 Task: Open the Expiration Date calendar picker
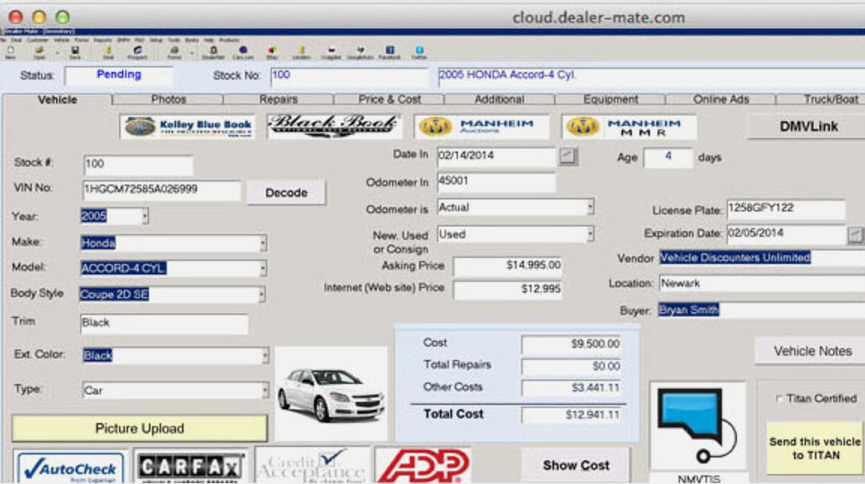[855, 235]
